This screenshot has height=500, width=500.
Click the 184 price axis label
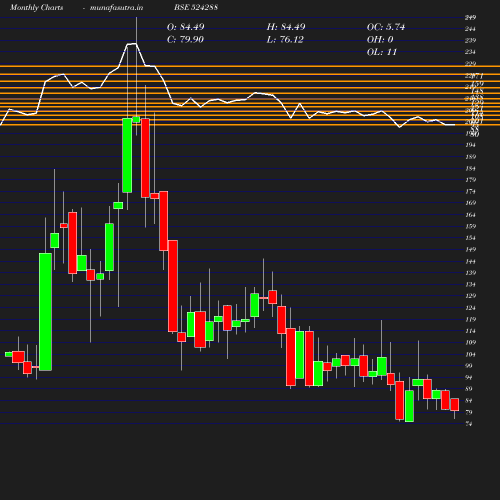(x=470, y=168)
